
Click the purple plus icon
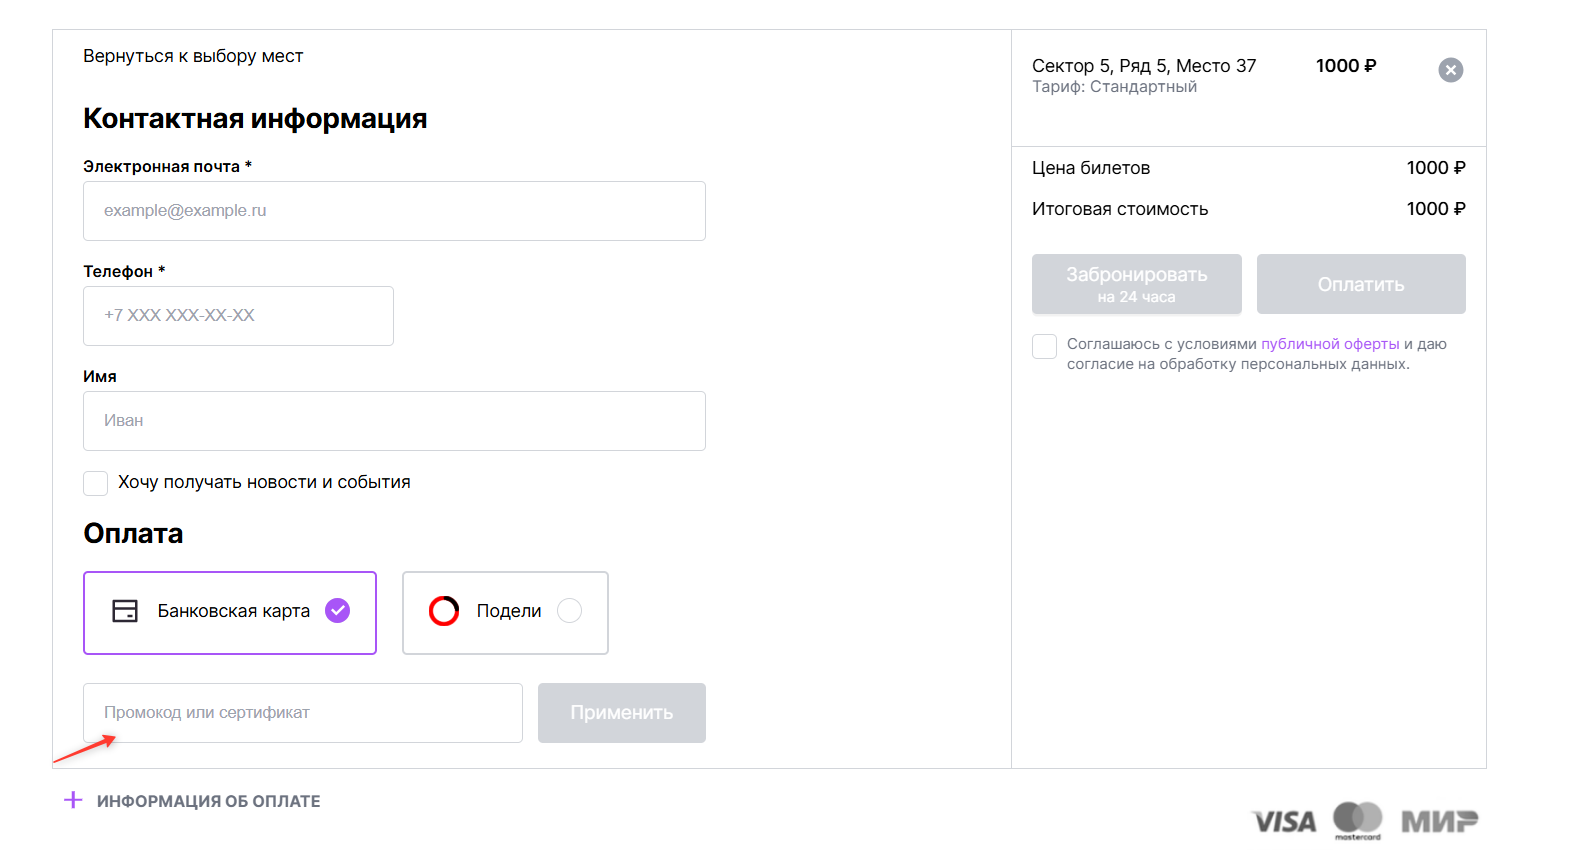pos(73,800)
